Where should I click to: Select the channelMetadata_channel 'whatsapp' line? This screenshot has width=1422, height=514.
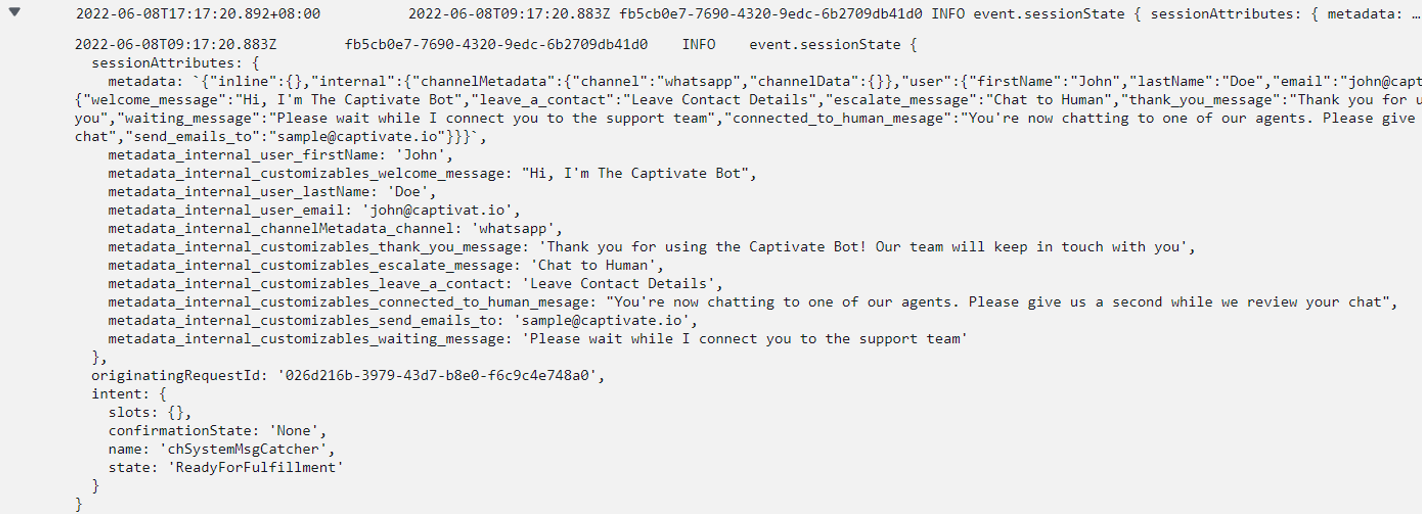pyautogui.click(x=336, y=228)
